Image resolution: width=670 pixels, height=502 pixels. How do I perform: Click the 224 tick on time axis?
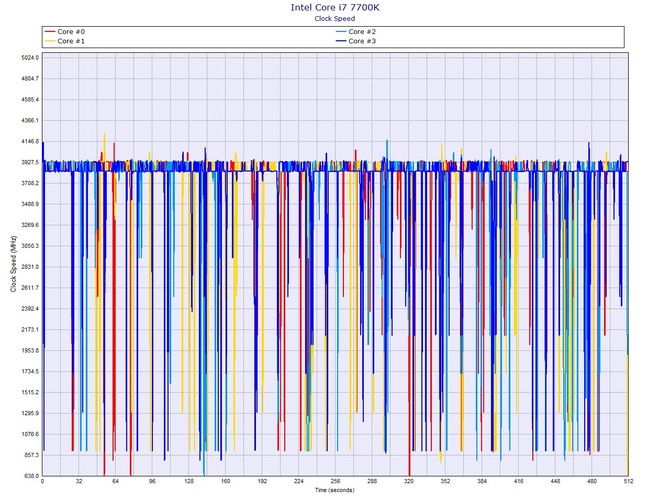tap(299, 481)
